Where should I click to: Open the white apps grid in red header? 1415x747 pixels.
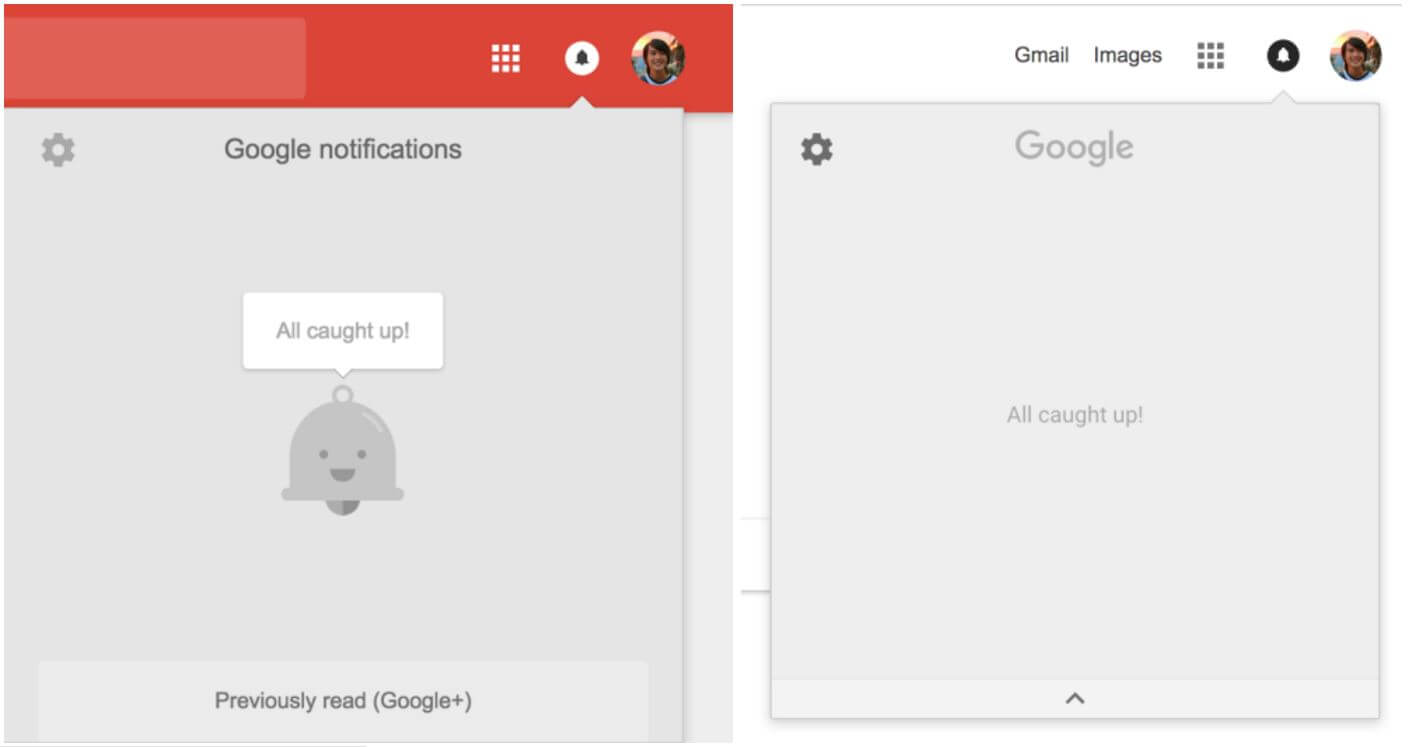506,59
